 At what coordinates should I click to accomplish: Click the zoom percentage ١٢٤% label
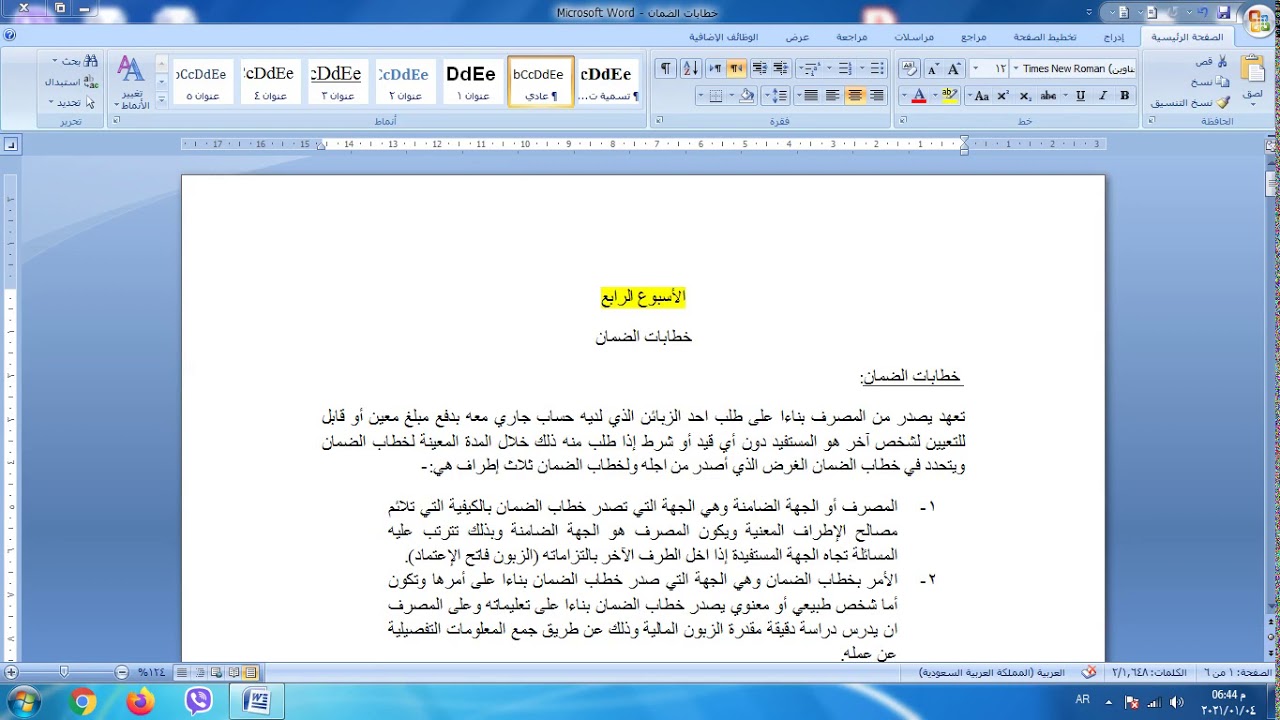point(151,673)
